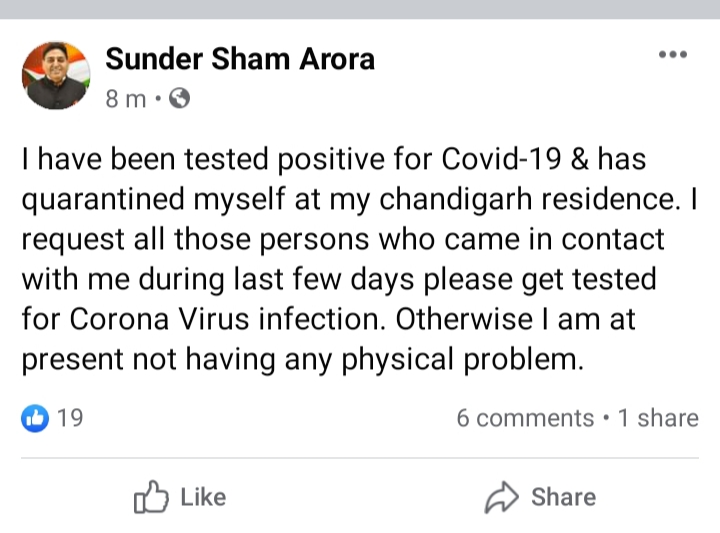View the 19 reactions count
Screen dimensions: 720x533
pos(69,418)
